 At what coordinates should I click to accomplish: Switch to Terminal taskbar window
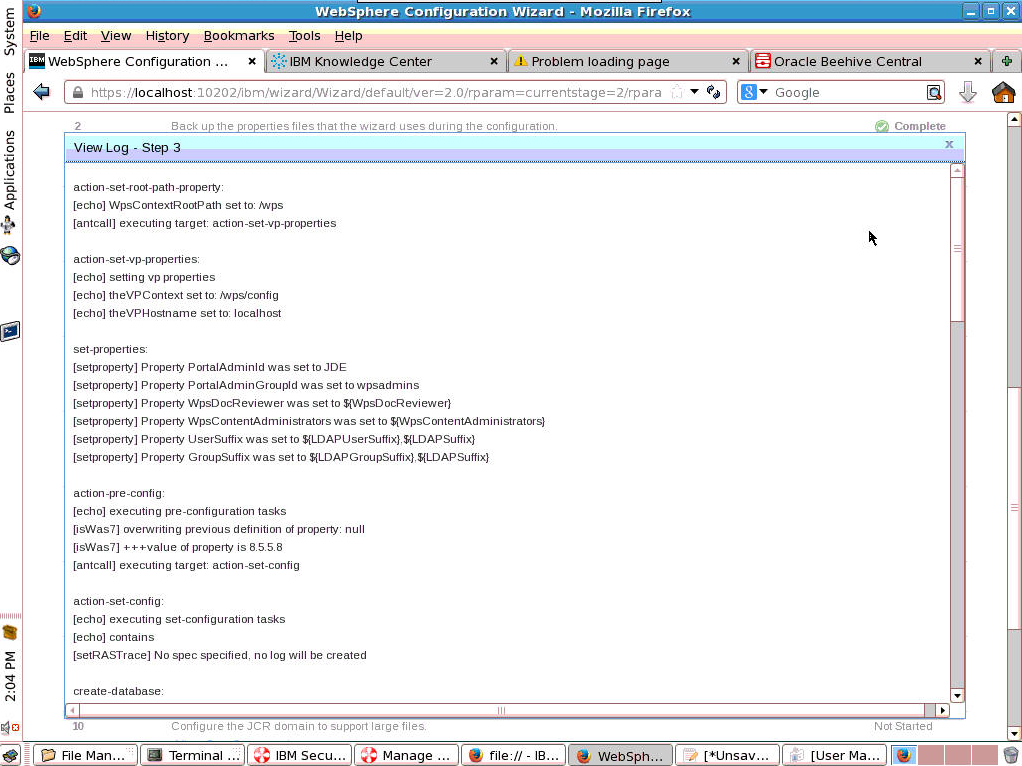click(192, 755)
